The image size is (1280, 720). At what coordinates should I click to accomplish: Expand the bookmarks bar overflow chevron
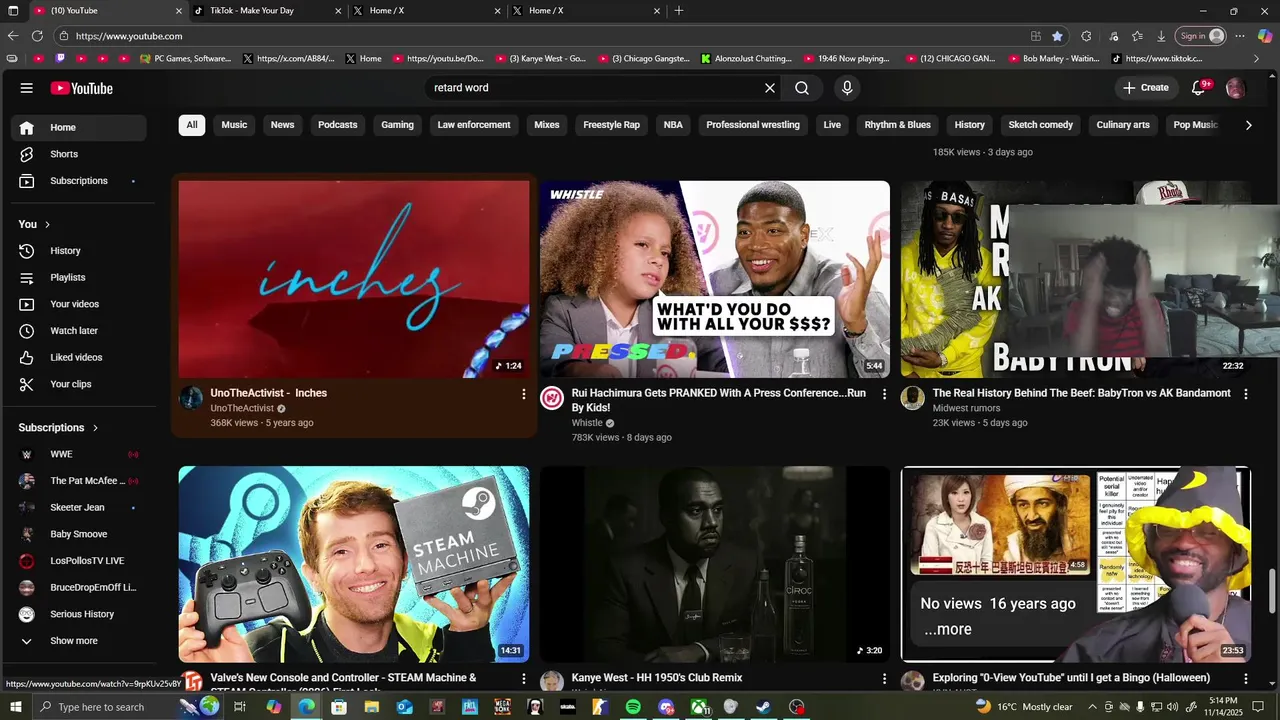(1257, 59)
